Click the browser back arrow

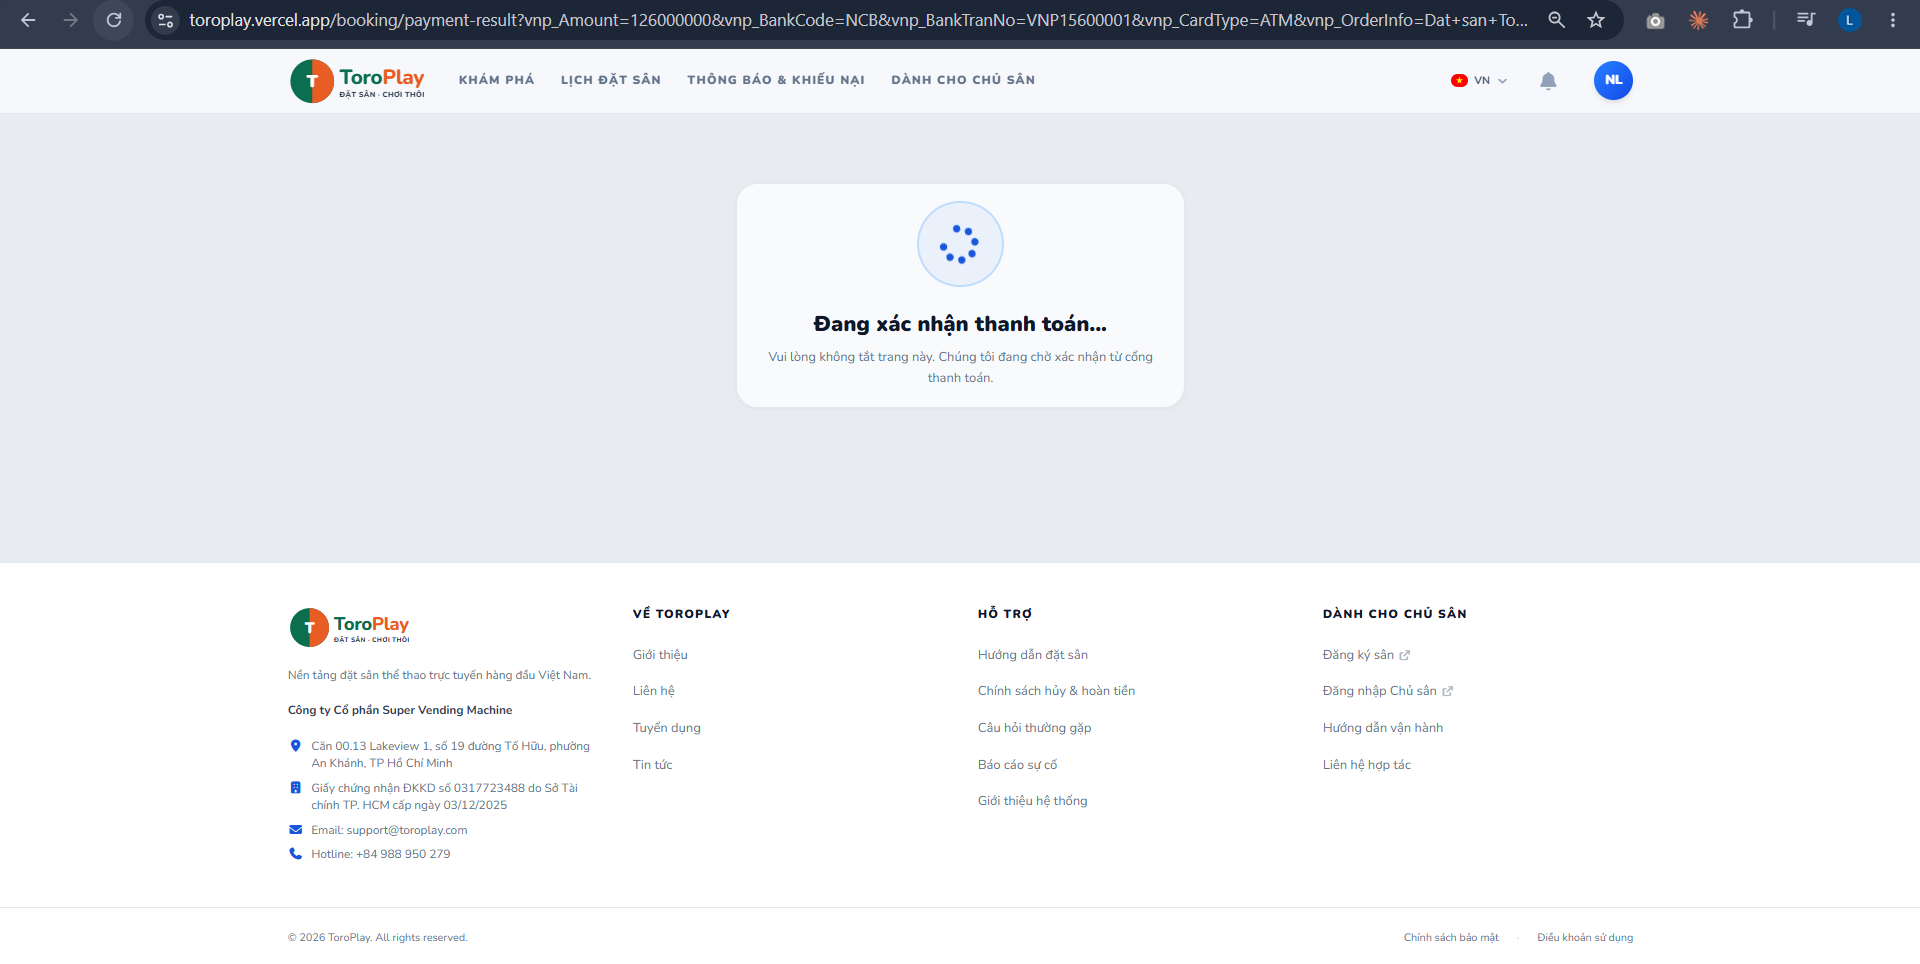28,20
